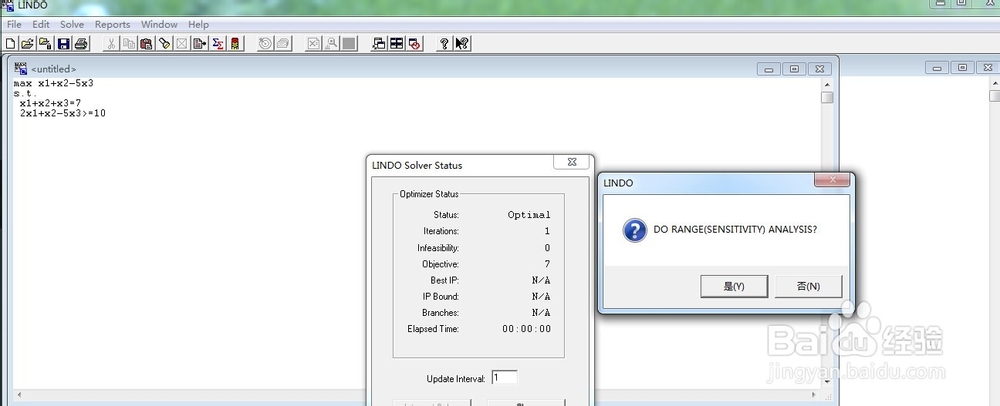Click 是(Y) to run sensitivity analysis
1000x406 pixels.
coord(733,286)
